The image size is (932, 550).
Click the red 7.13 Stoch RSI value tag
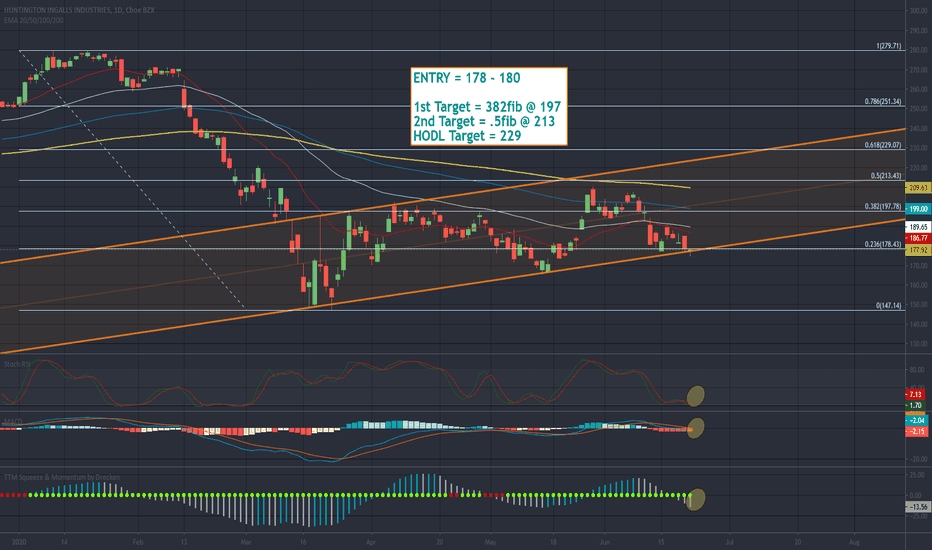915,395
